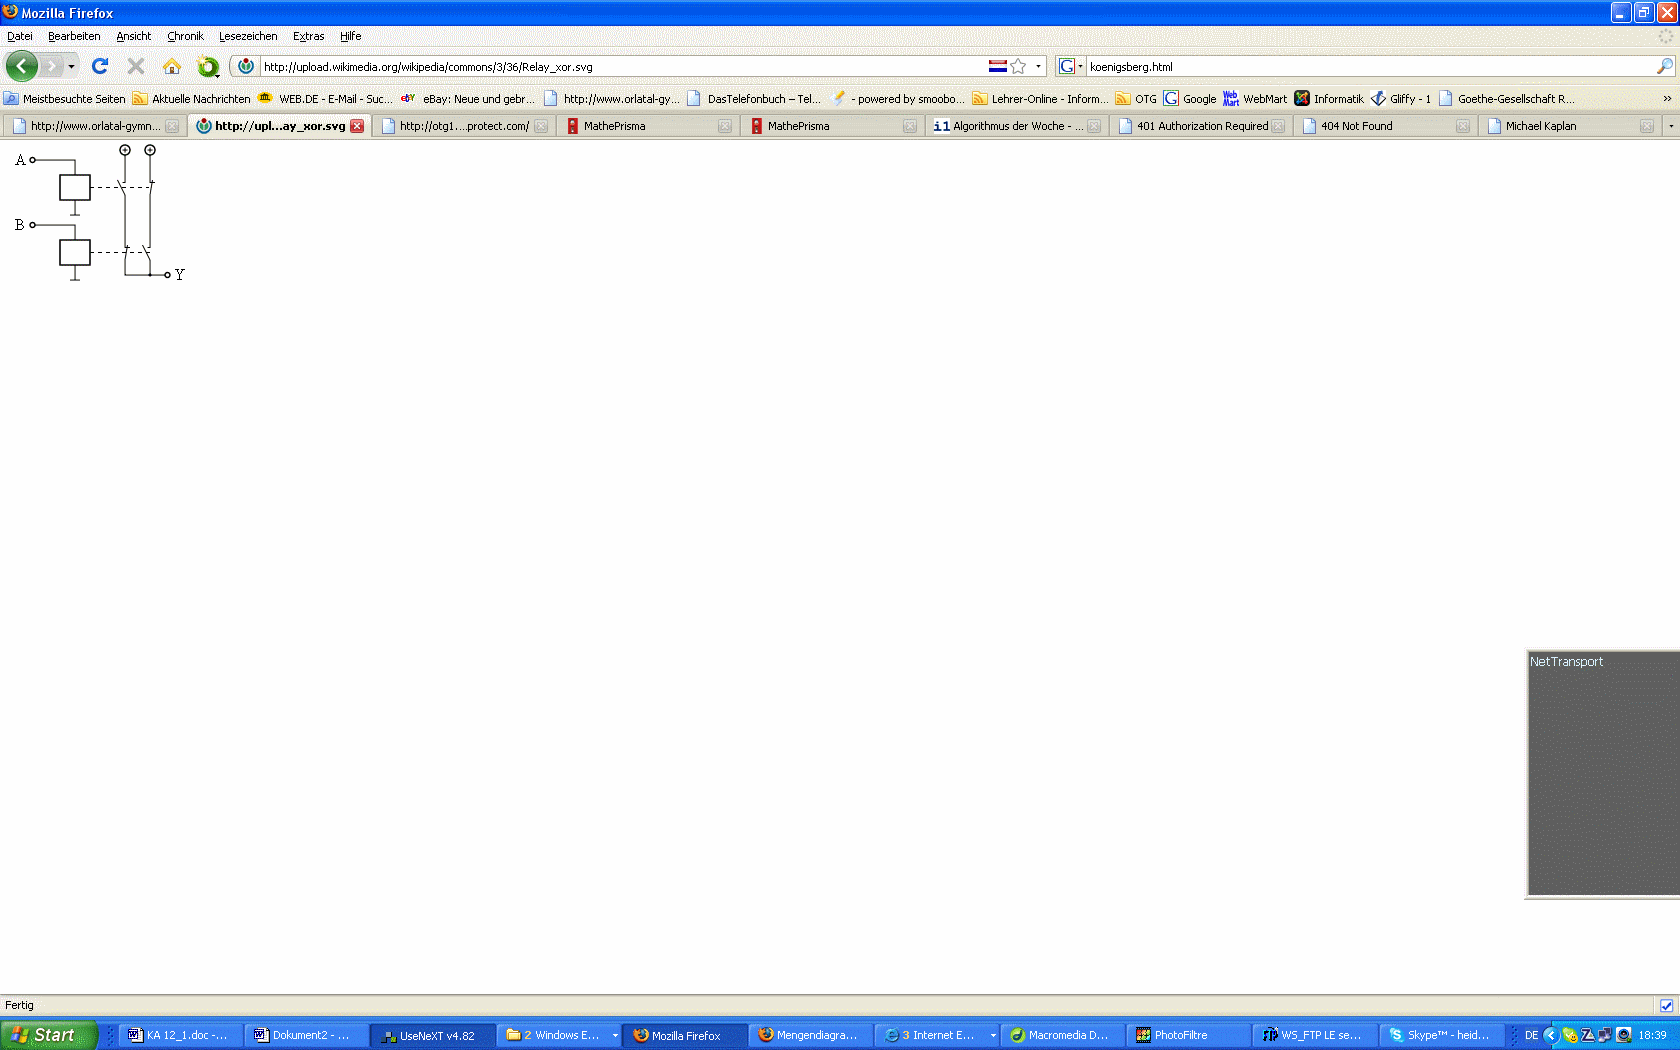Open the Gliffy - 1 bookmark

click(1401, 99)
